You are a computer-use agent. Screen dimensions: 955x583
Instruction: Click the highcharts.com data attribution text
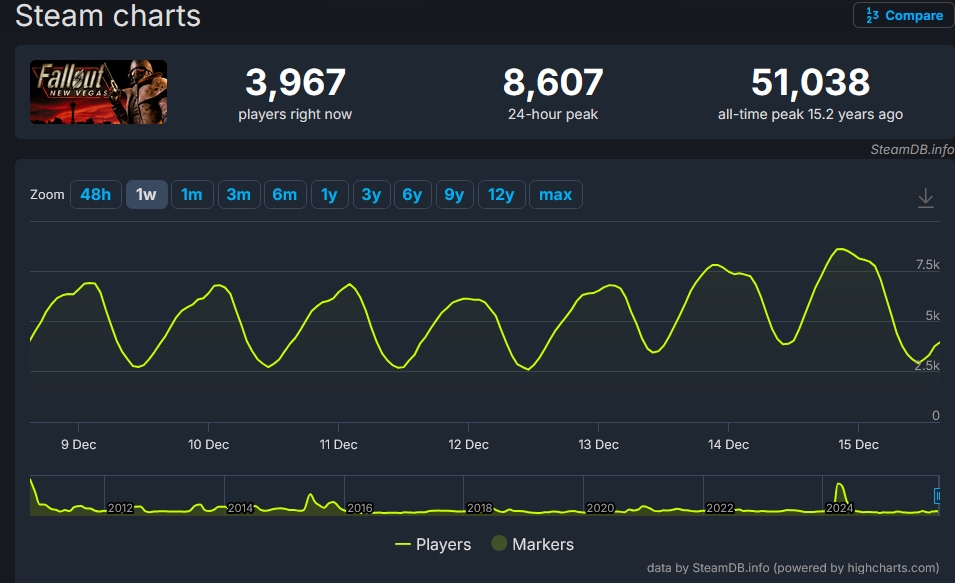click(x=793, y=568)
